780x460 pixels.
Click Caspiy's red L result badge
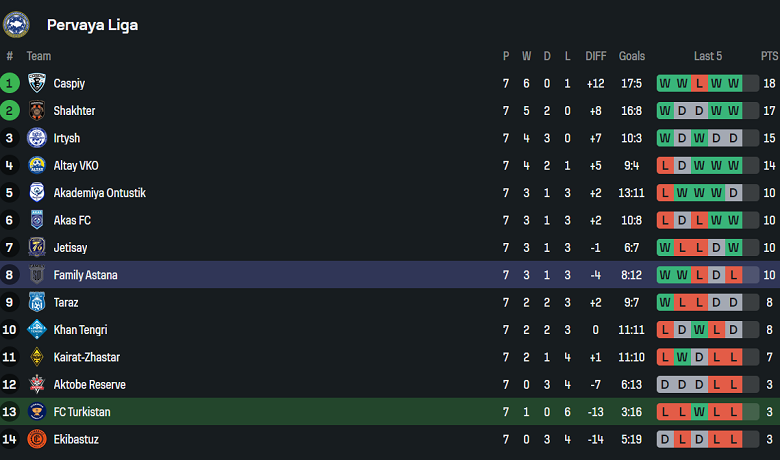(699, 84)
